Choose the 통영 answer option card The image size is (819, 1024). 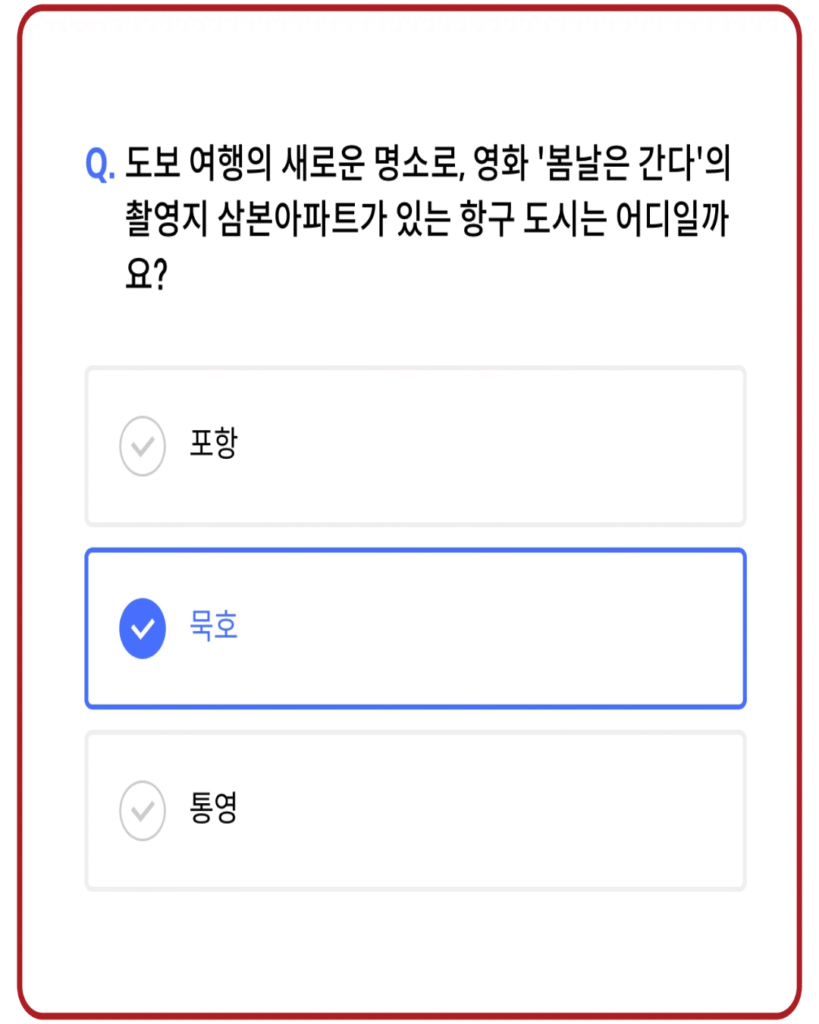pos(415,810)
